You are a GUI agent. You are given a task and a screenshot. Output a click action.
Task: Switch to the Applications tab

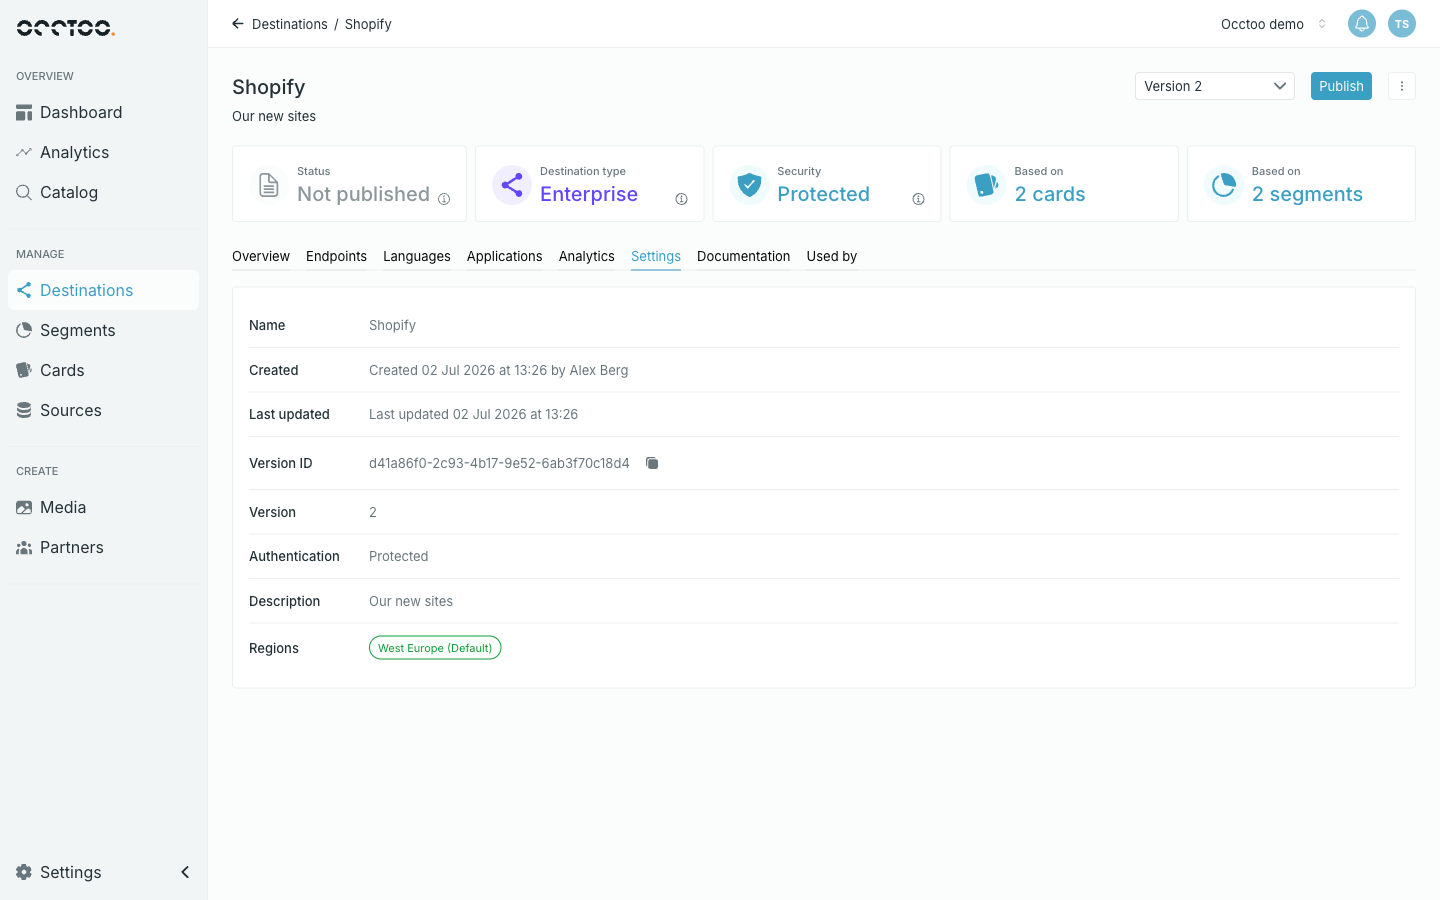click(x=505, y=257)
